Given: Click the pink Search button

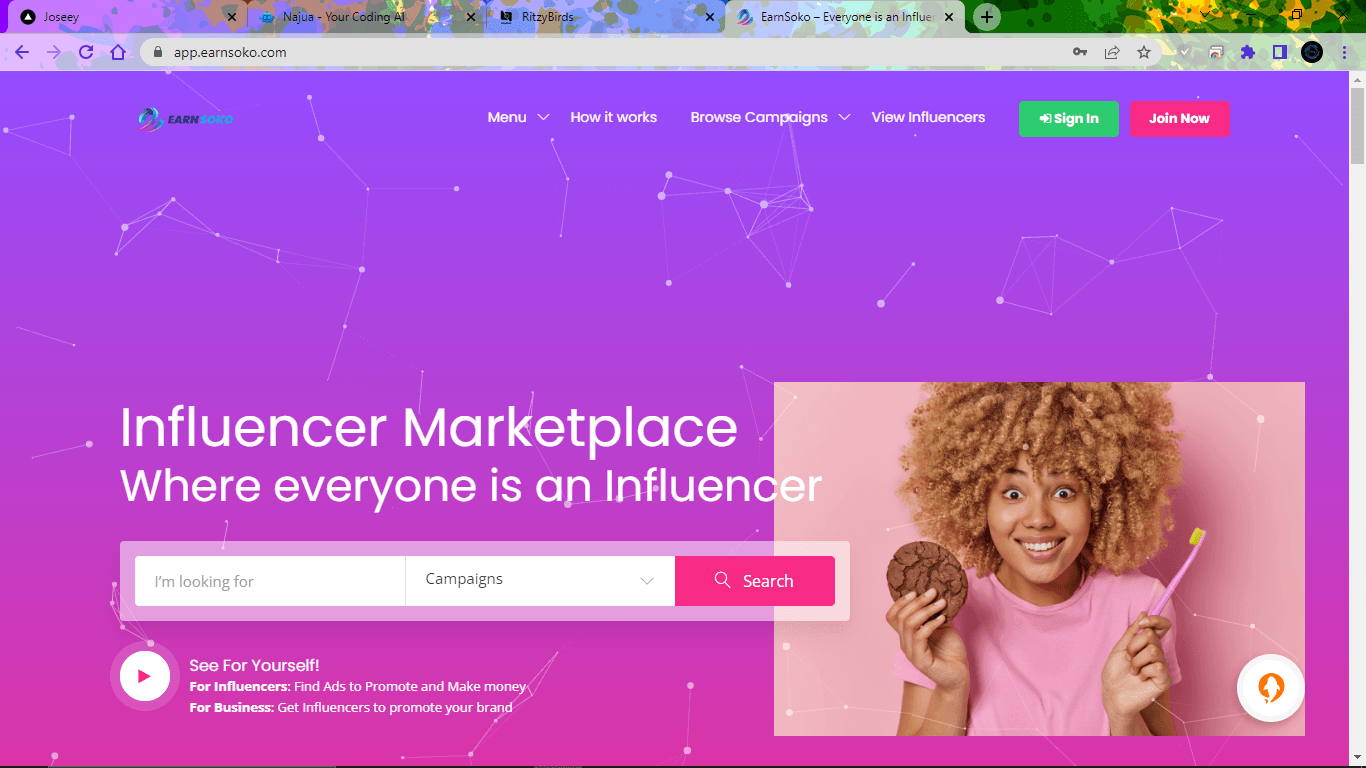Looking at the screenshot, I should click(x=755, y=581).
